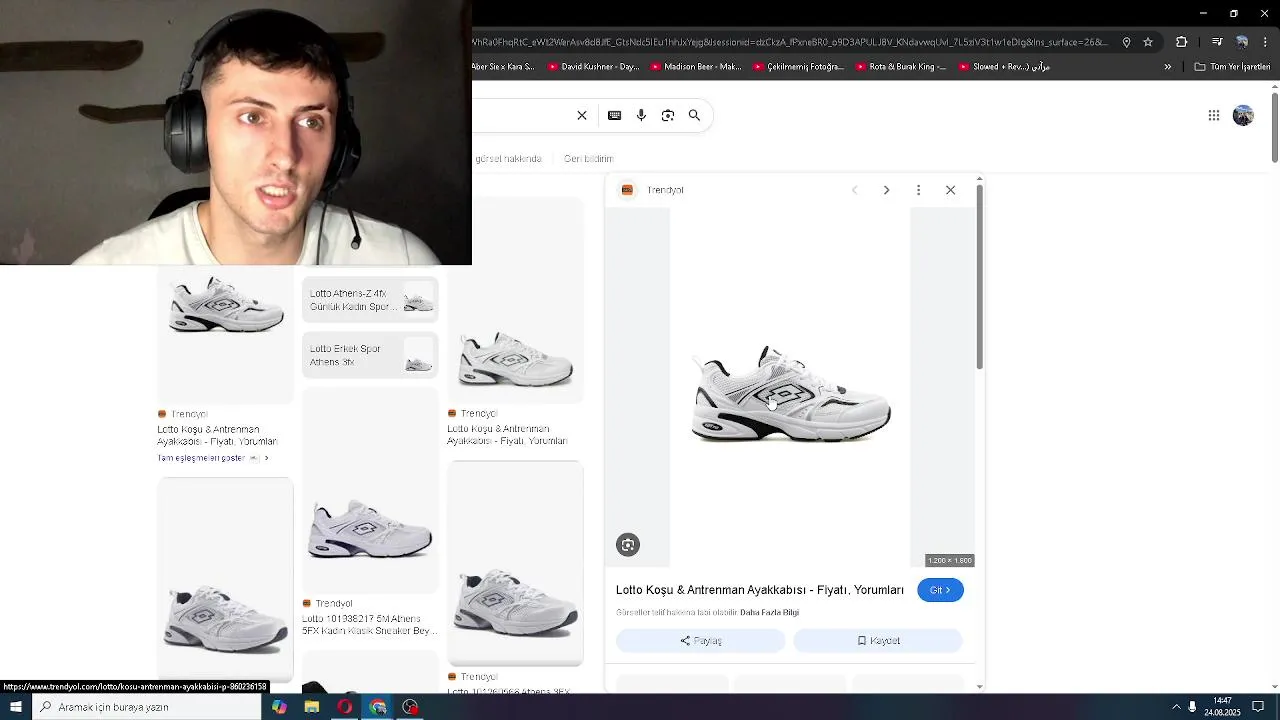Open the 'Aber Sie x Kara S...' bookmark

tap(503, 67)
